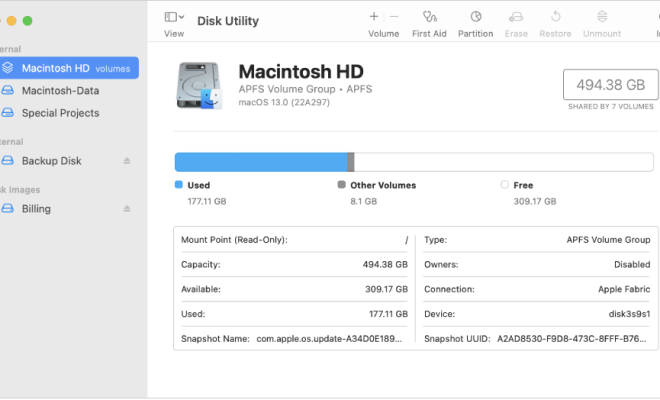The height and width of the screenshot is (400, 660).
Task: Click the white Free legend swatch
Action: [x=504, y=184]
